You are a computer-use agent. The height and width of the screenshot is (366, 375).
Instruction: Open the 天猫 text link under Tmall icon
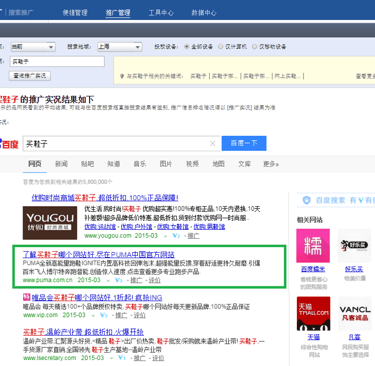pos(314,337)
